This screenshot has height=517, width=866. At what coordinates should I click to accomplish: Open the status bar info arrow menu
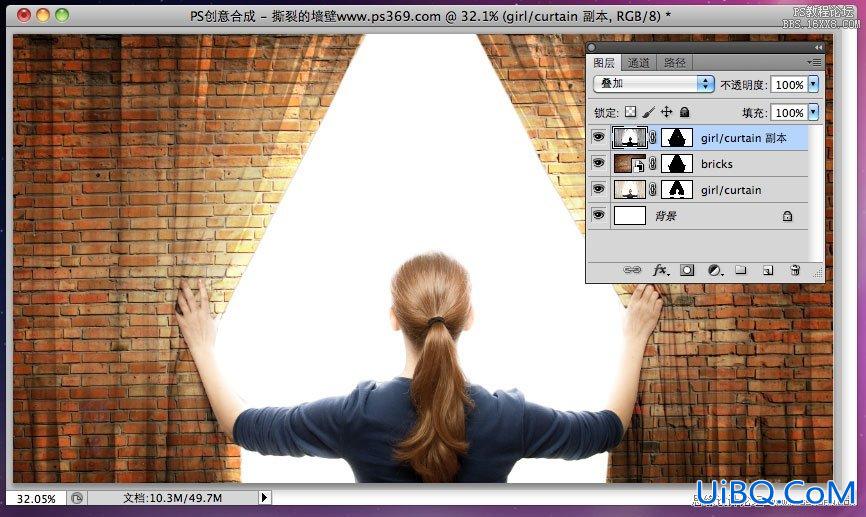pos(264,498)
